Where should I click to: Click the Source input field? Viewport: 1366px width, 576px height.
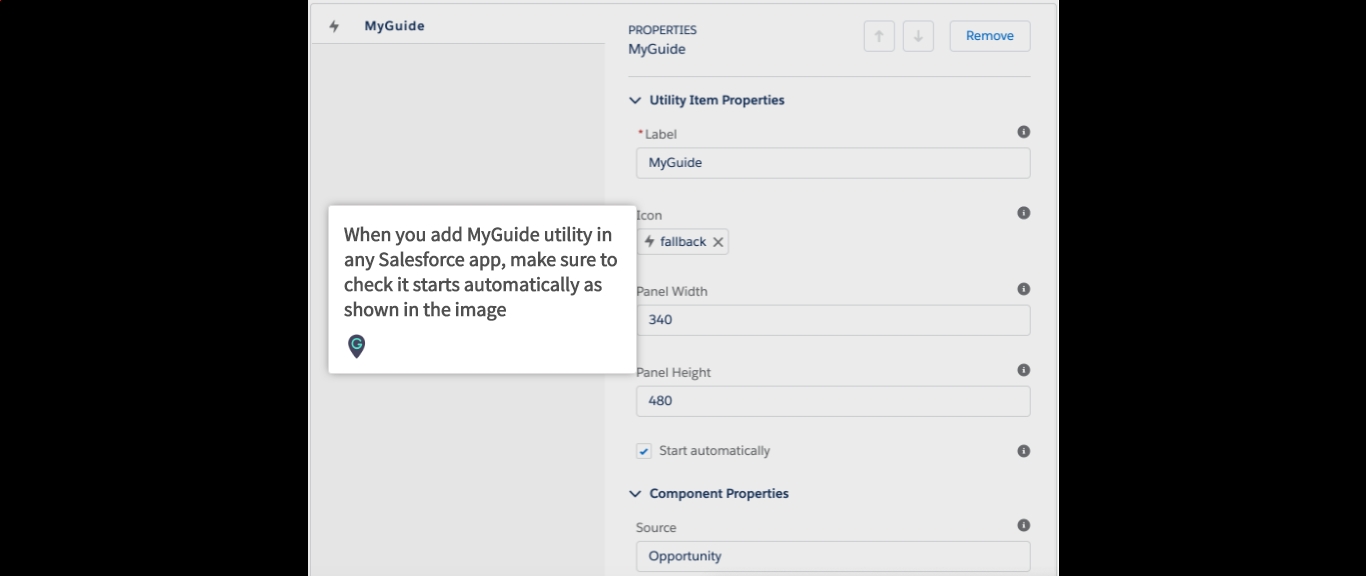[833, 556]
